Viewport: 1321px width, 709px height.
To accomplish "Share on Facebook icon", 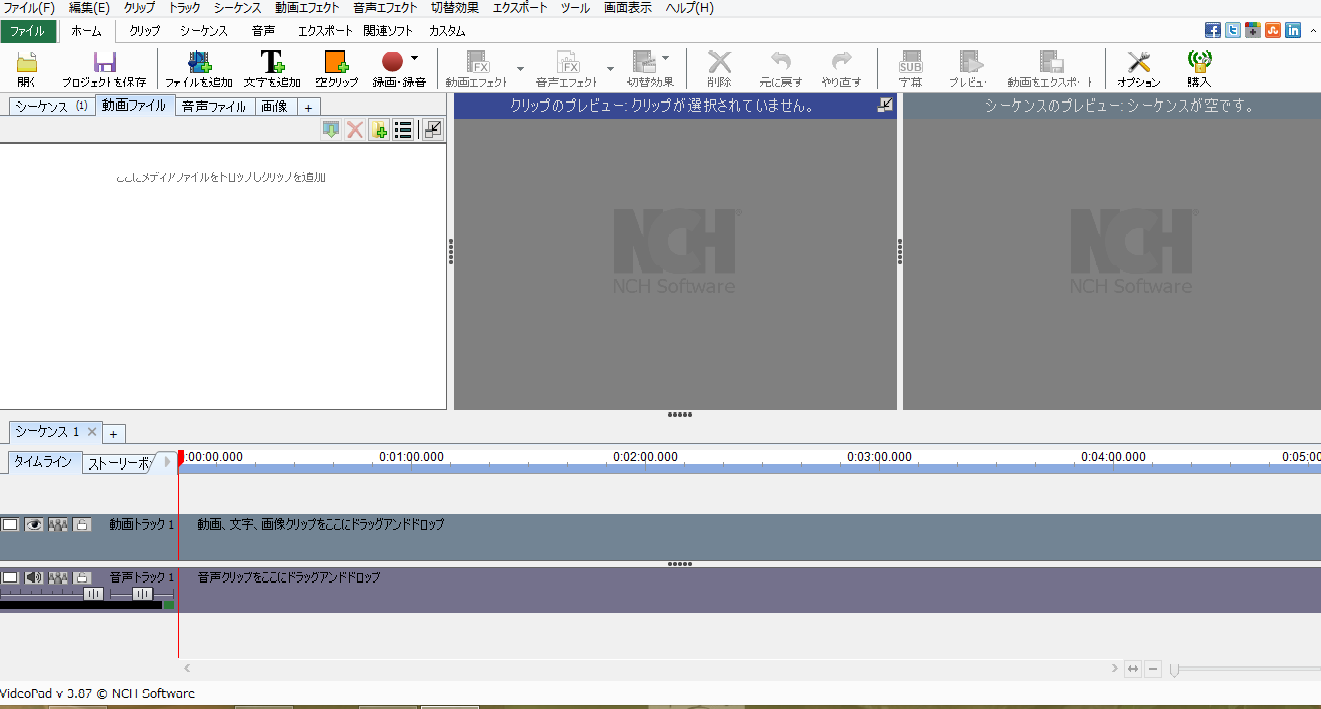I will click(x=1212, y=30).
